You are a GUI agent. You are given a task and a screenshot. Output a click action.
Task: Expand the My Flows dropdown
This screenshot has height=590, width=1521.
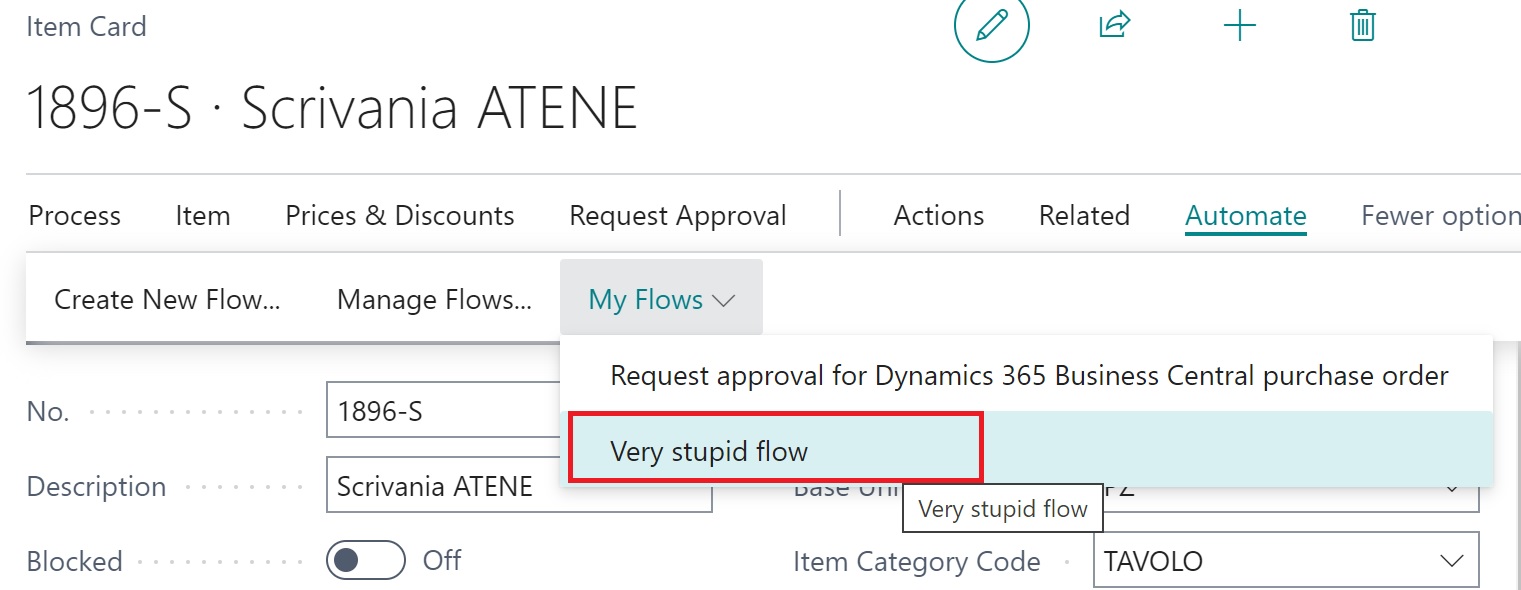pyautogui.click(x=661, y=300)
